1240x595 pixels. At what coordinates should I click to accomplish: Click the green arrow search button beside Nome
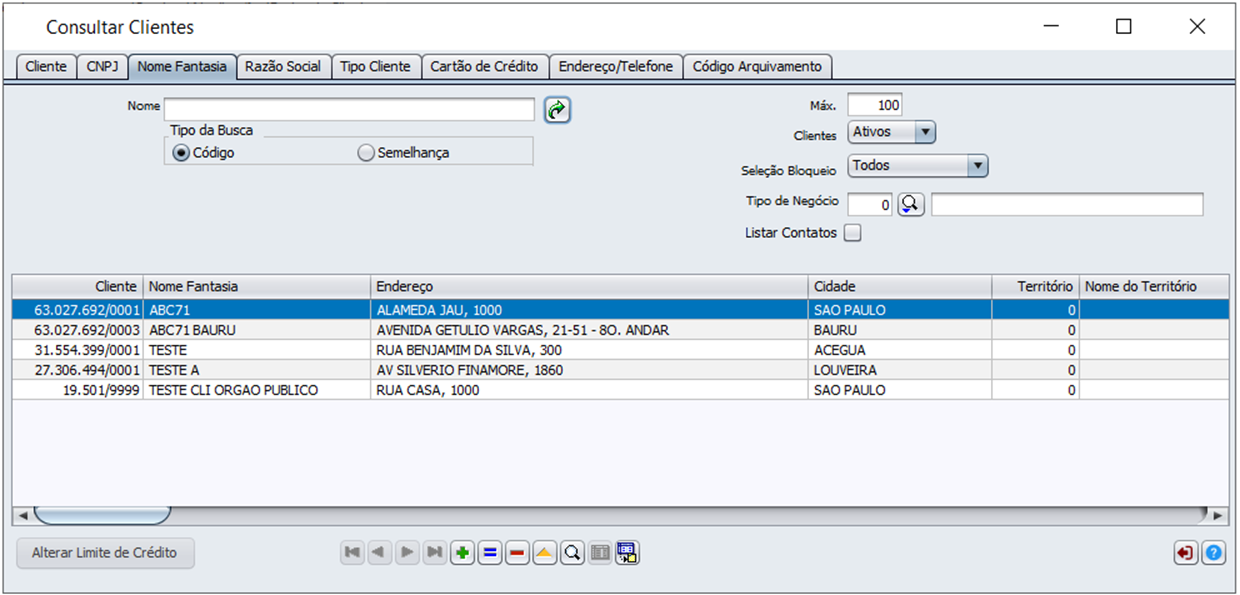(557, 110)
